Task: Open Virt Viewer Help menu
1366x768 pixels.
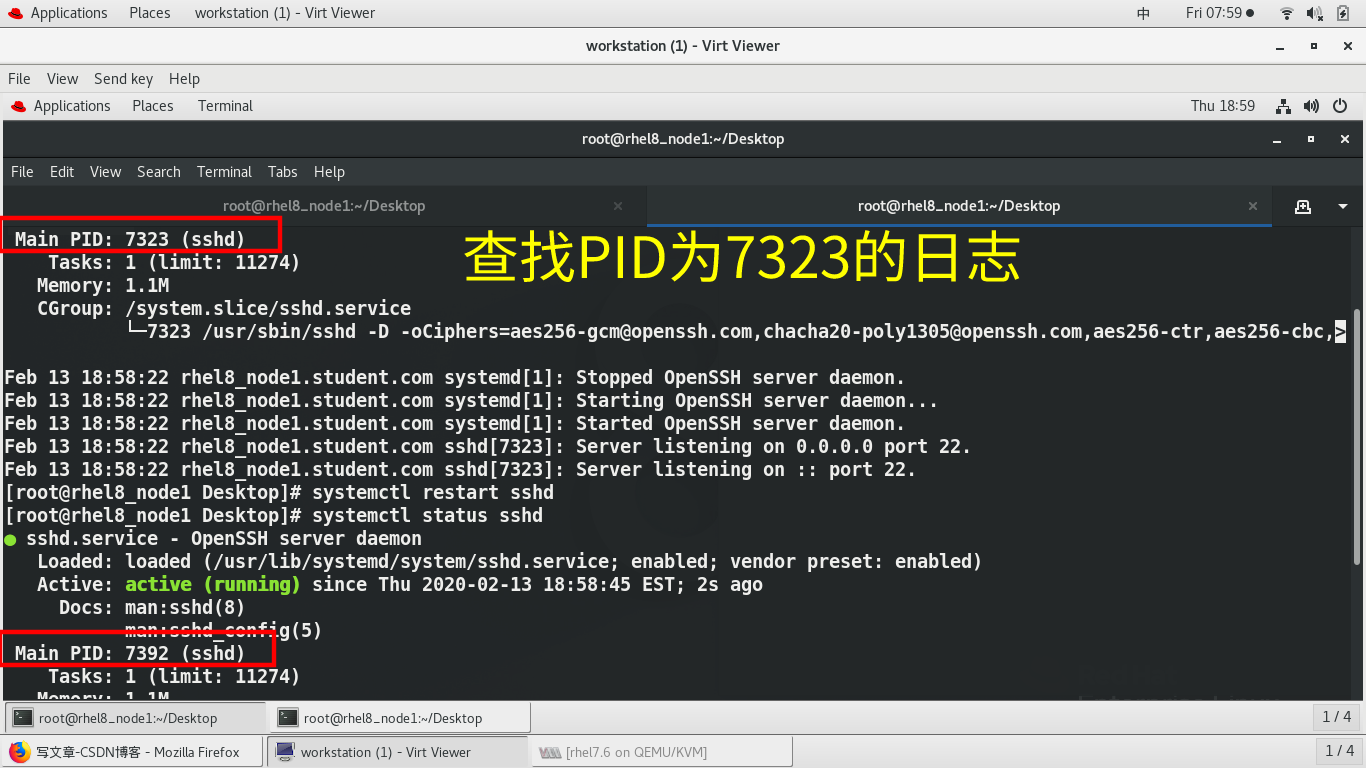Action: 184,79
